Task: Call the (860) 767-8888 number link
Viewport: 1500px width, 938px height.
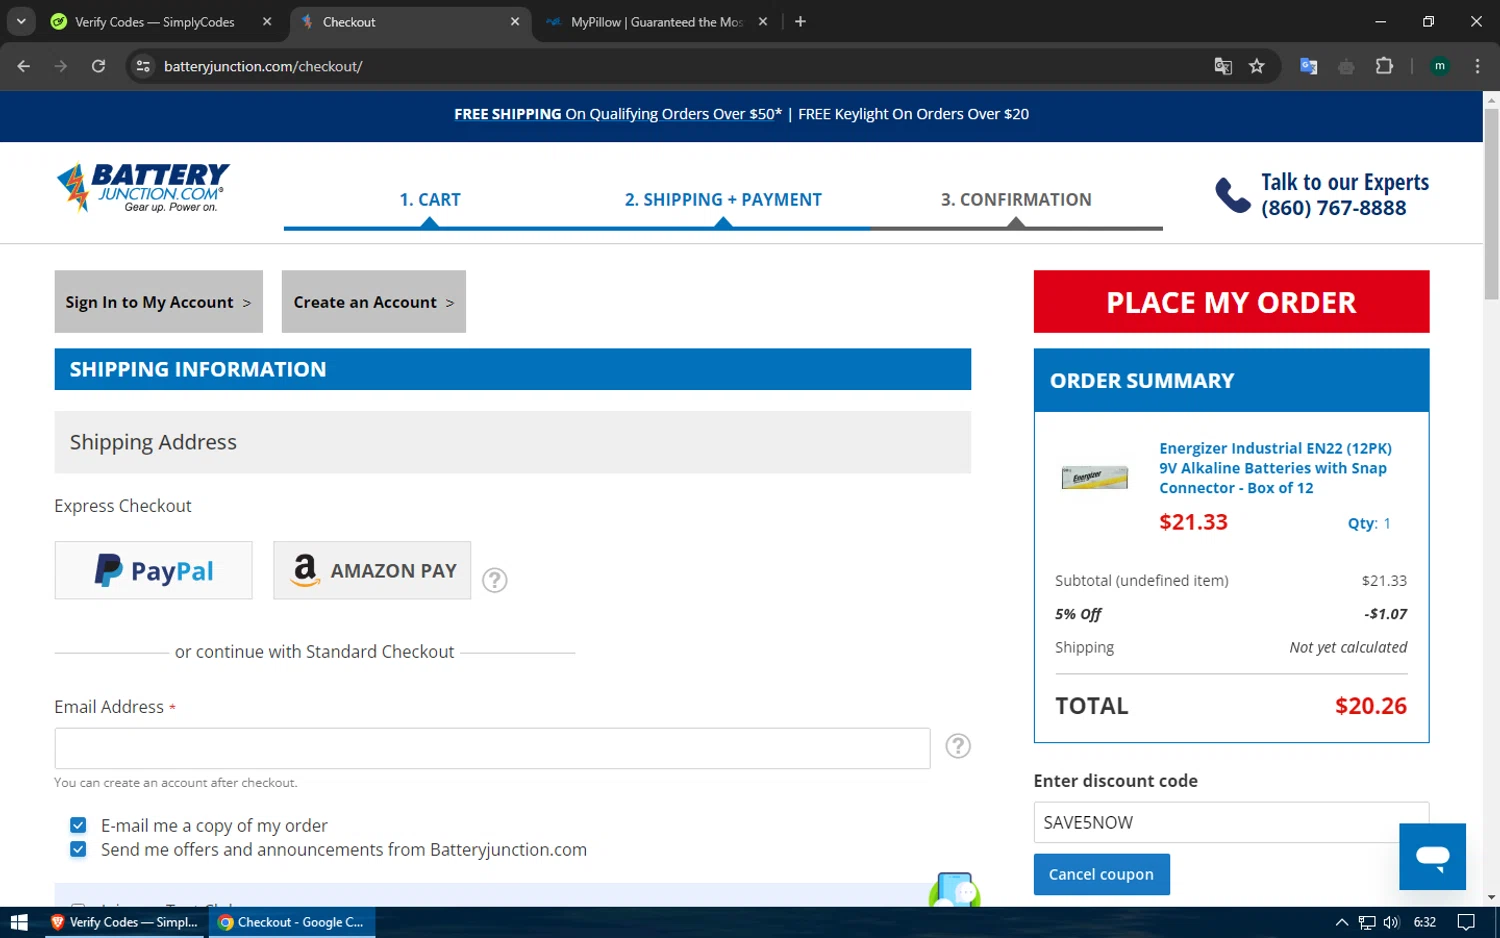Action: [x=1333, y=208]
